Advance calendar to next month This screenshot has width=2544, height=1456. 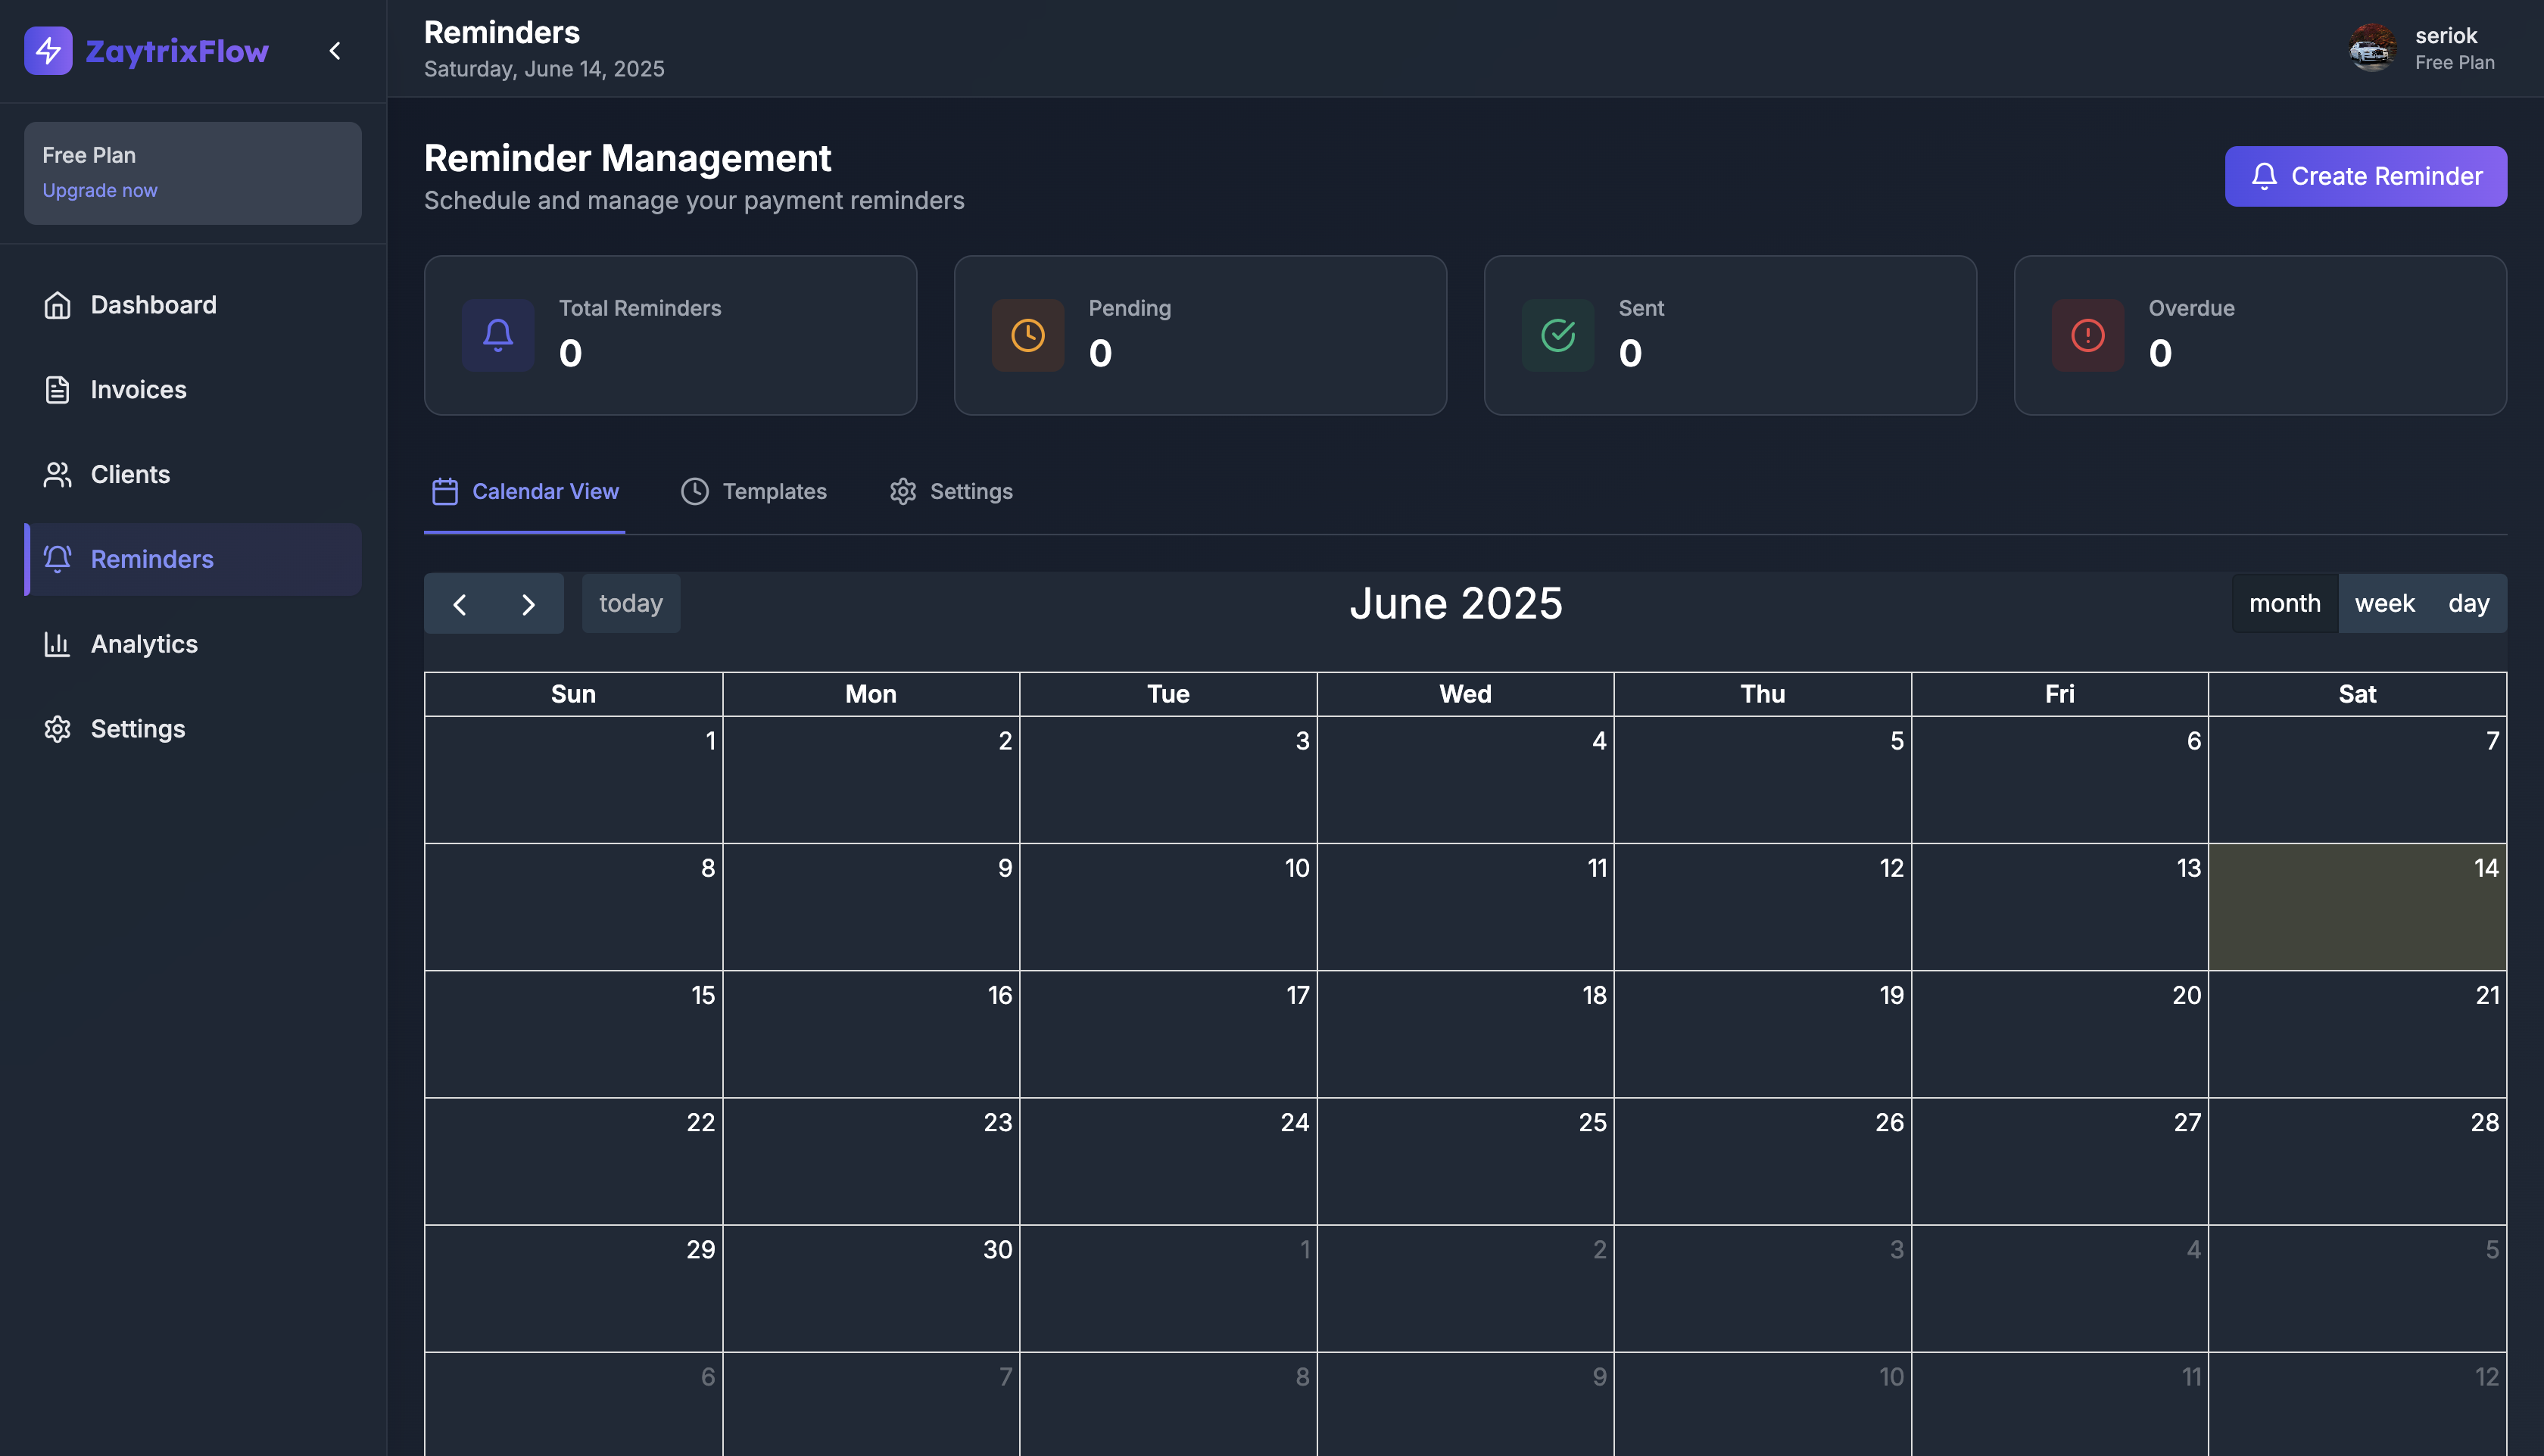[x=528, y=604]
